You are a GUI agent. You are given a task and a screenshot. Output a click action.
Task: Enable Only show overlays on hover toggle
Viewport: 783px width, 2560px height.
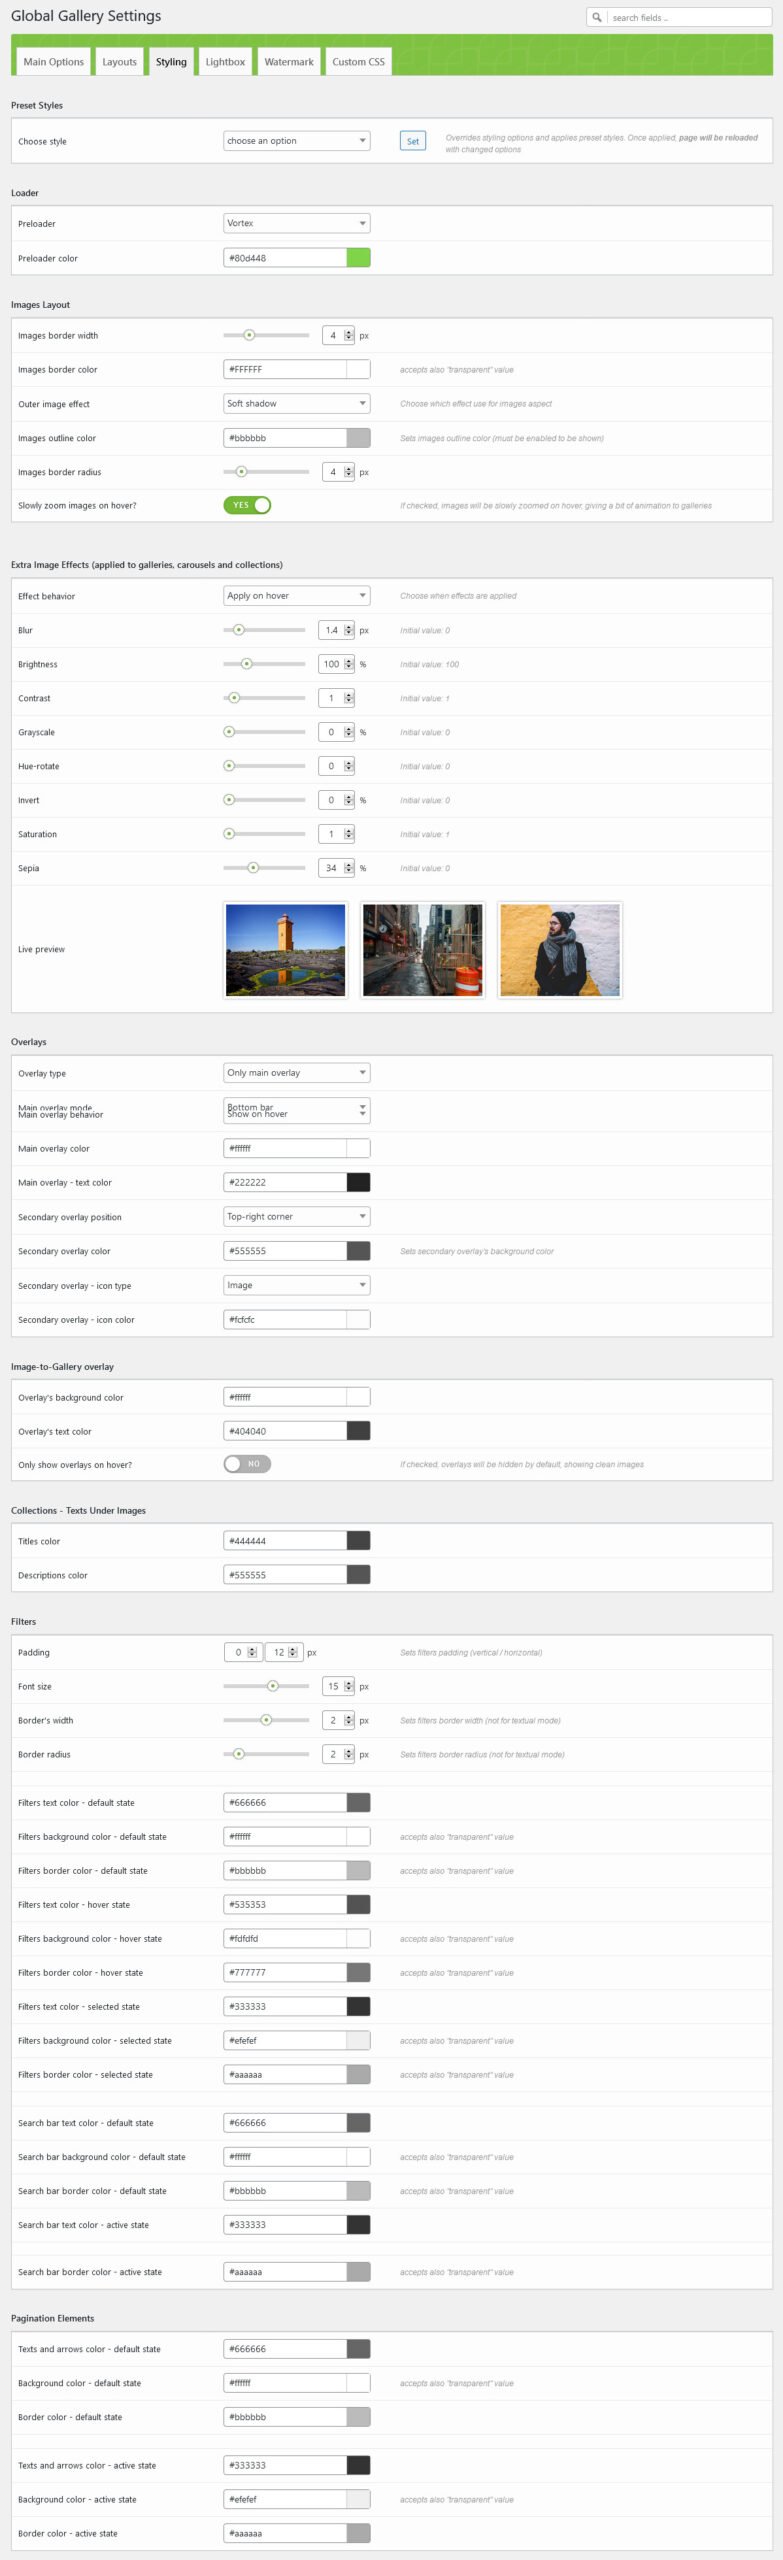[247, 1464]
